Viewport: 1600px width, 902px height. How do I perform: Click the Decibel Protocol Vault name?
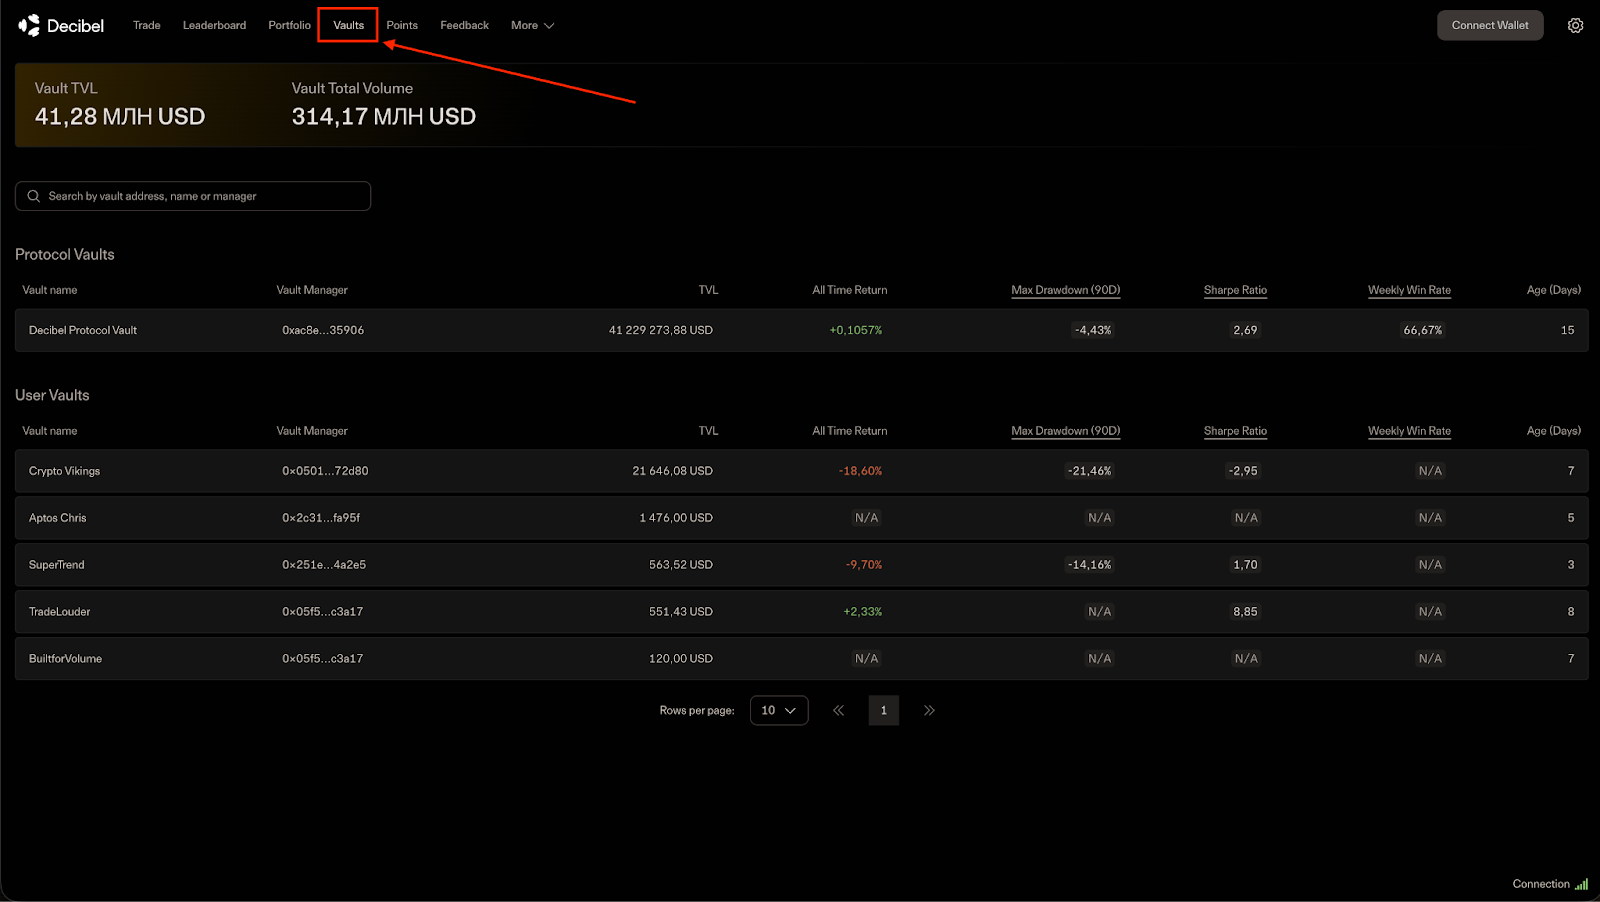(83, 330)
